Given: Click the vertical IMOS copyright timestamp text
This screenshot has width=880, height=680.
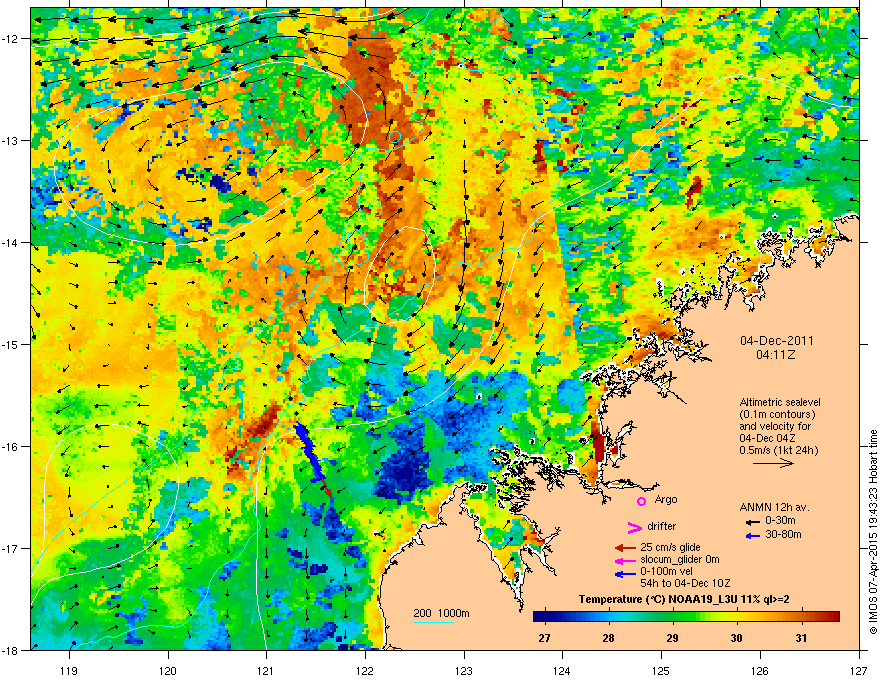Looking at the screenshot, I should point(873,532).
